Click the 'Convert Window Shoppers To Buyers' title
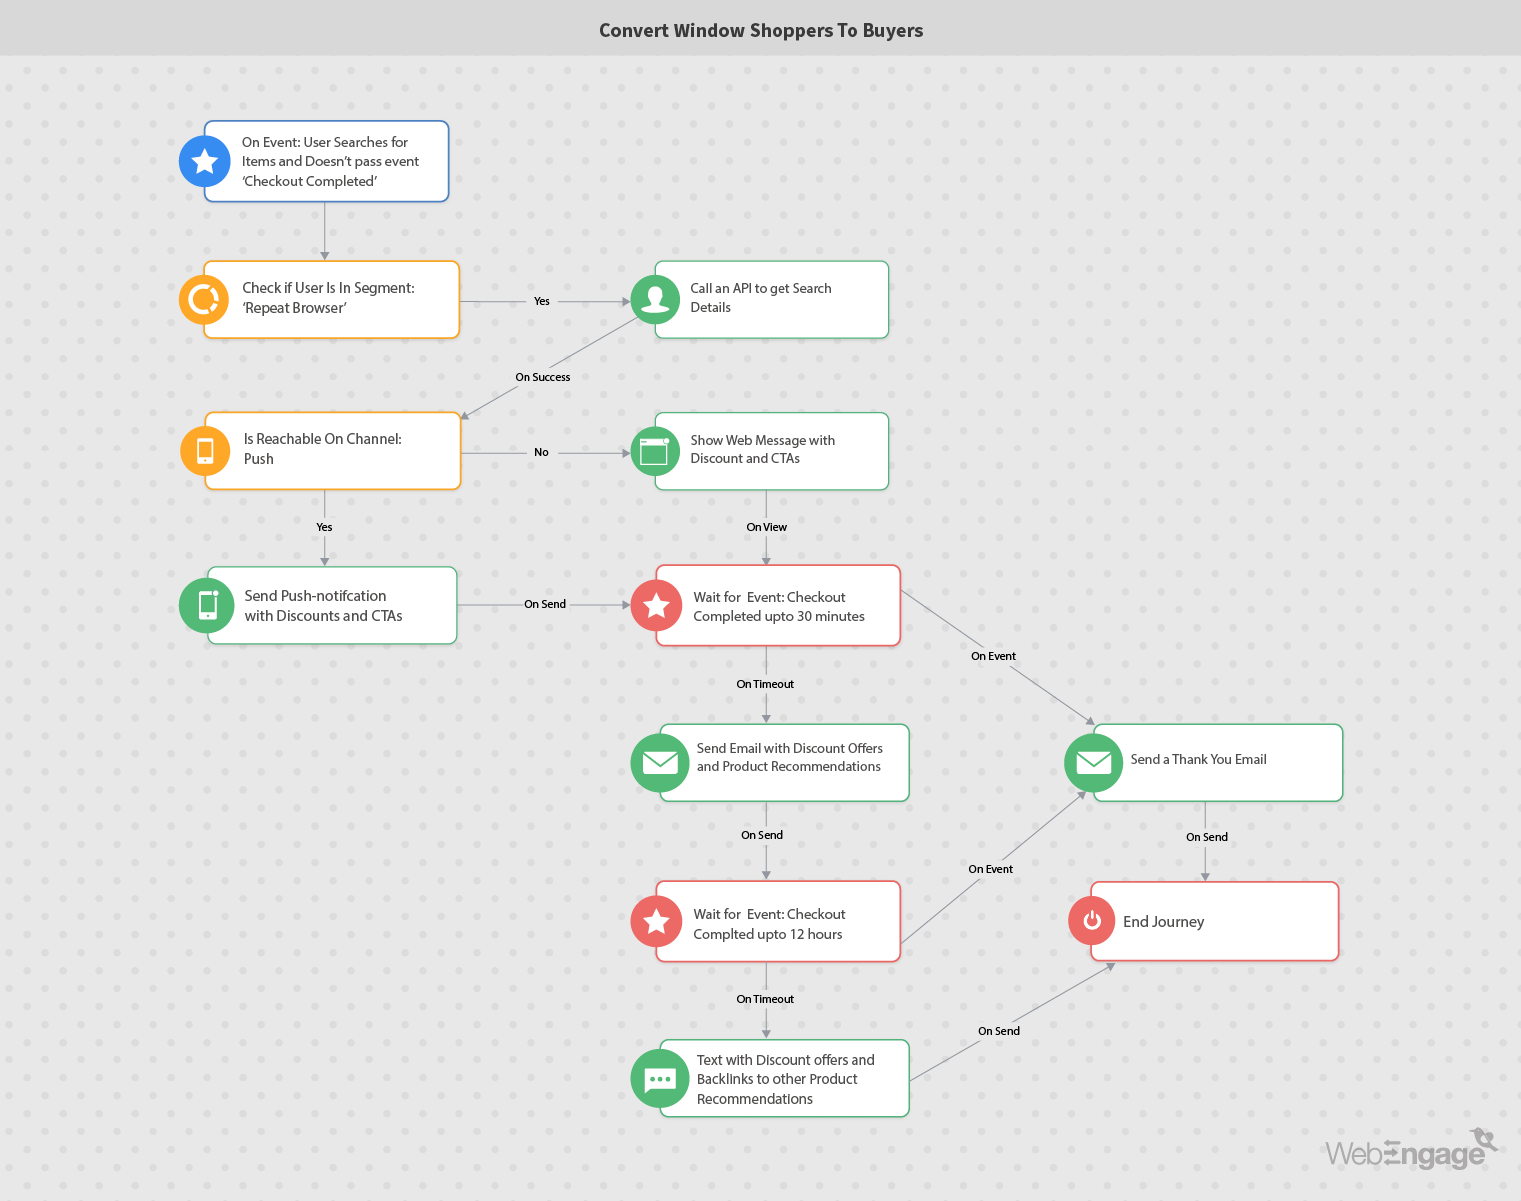1521x1201 pixels. tap(760, 30)
